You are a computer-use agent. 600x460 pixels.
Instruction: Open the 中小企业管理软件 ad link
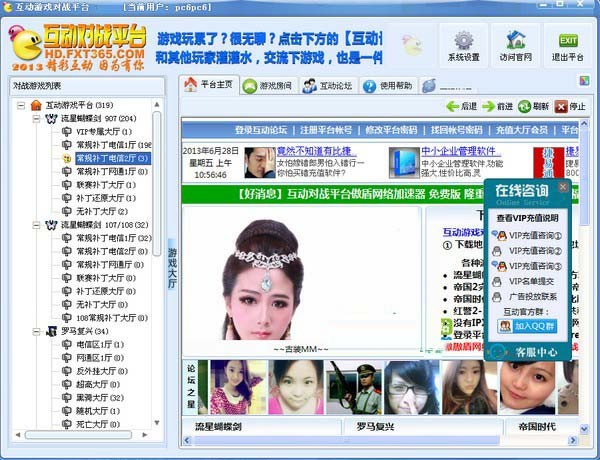pos(461,151)
